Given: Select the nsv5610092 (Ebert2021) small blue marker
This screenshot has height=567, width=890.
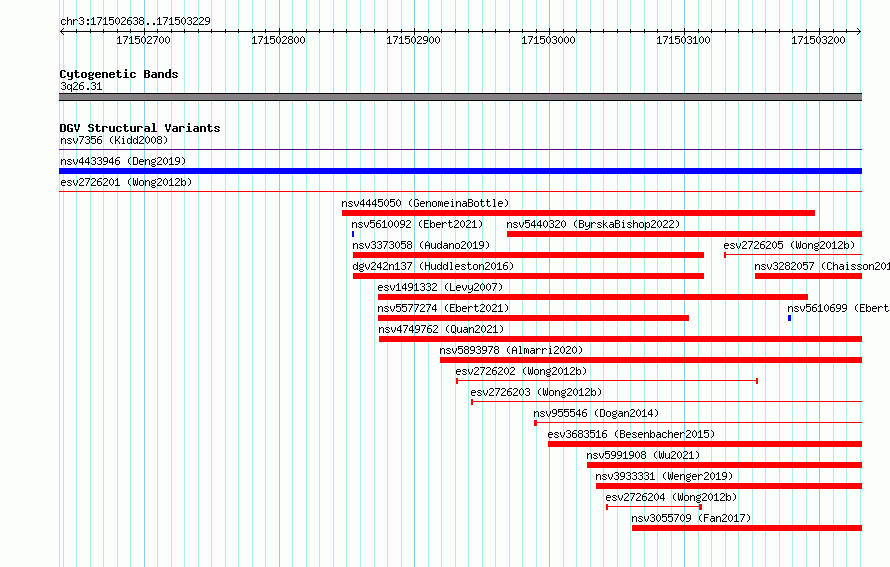Looking at the screenshot, I should [353, 234].
